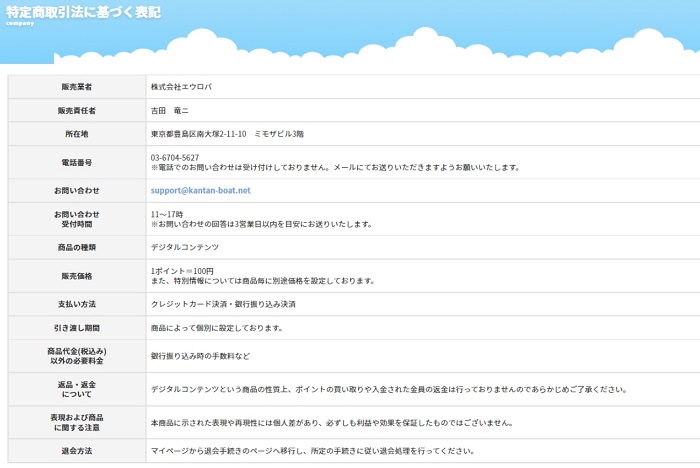
Task: Select the 支払い方法 row label
Action: tap(77, 304)
